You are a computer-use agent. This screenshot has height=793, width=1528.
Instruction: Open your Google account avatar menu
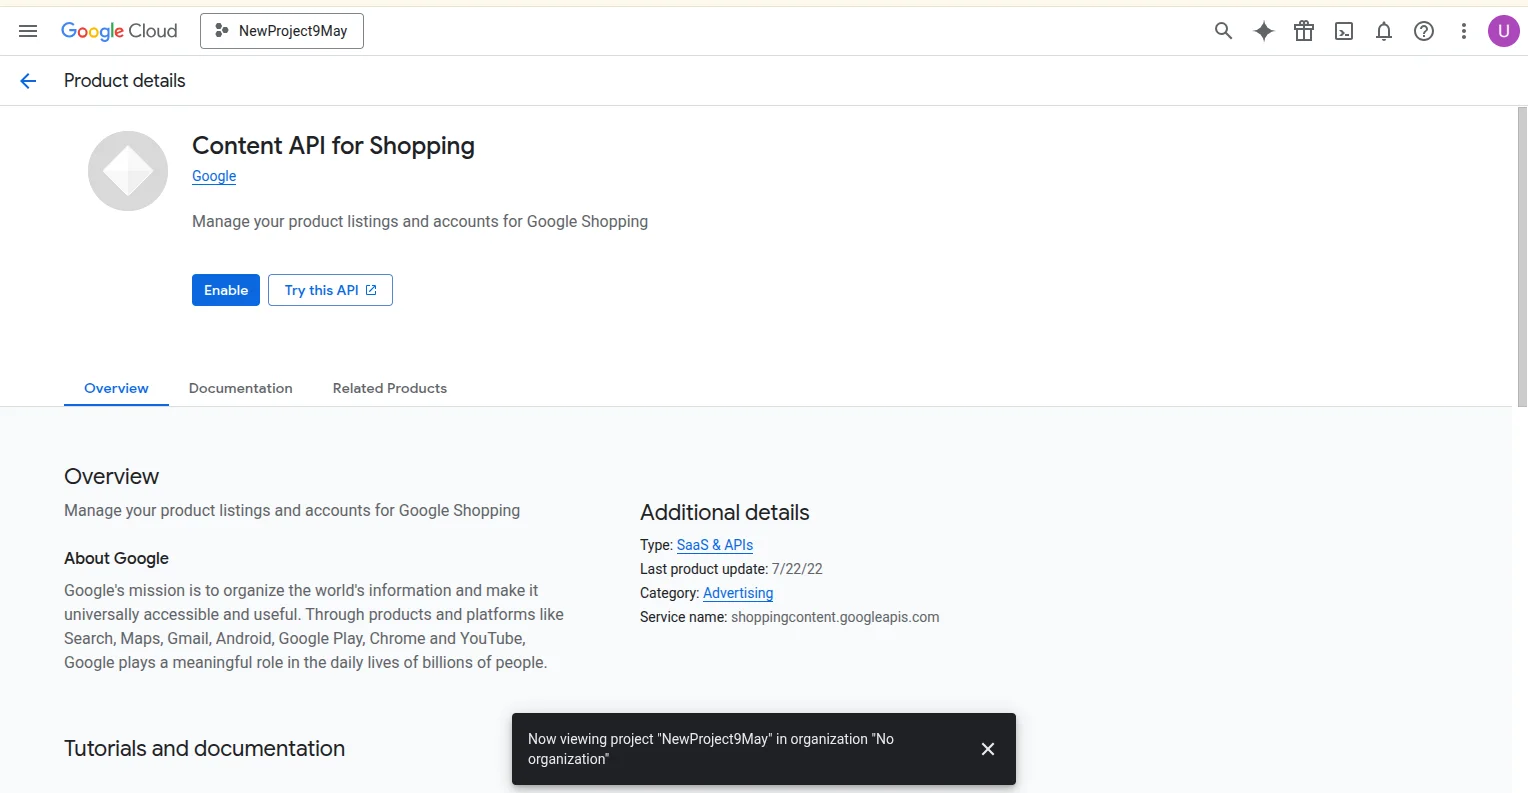point(1503,31)
